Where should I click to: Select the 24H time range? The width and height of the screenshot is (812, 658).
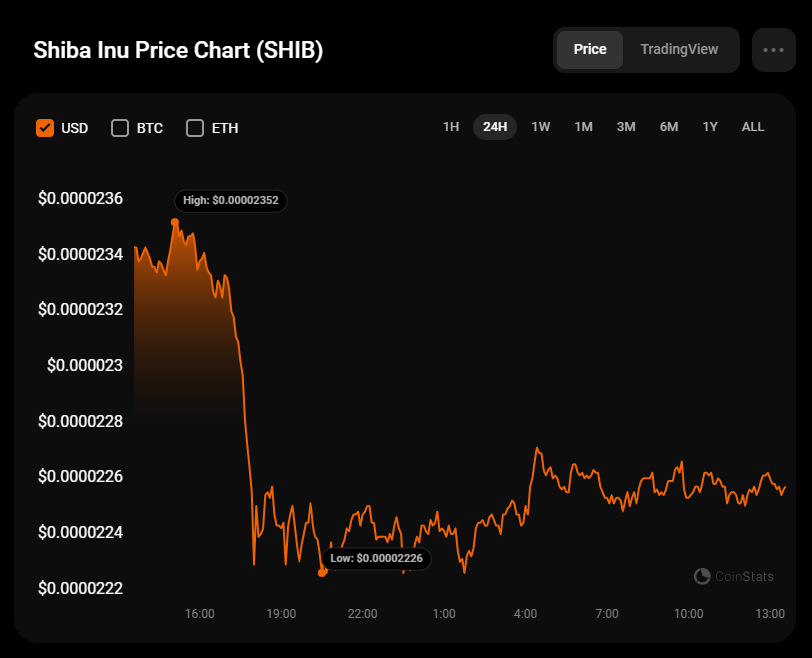click(x=495, y=127)
